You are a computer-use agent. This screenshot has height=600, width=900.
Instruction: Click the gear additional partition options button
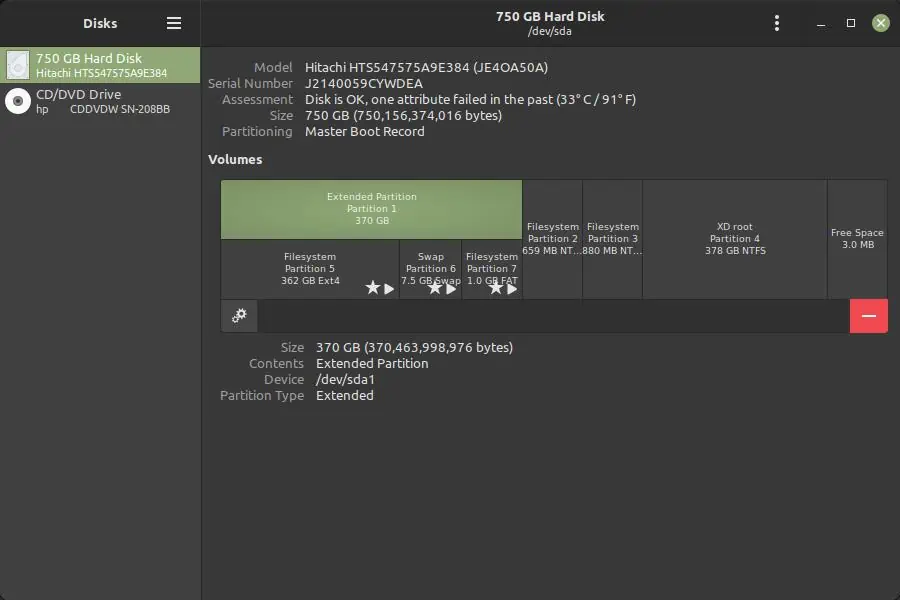click(239, 316)
